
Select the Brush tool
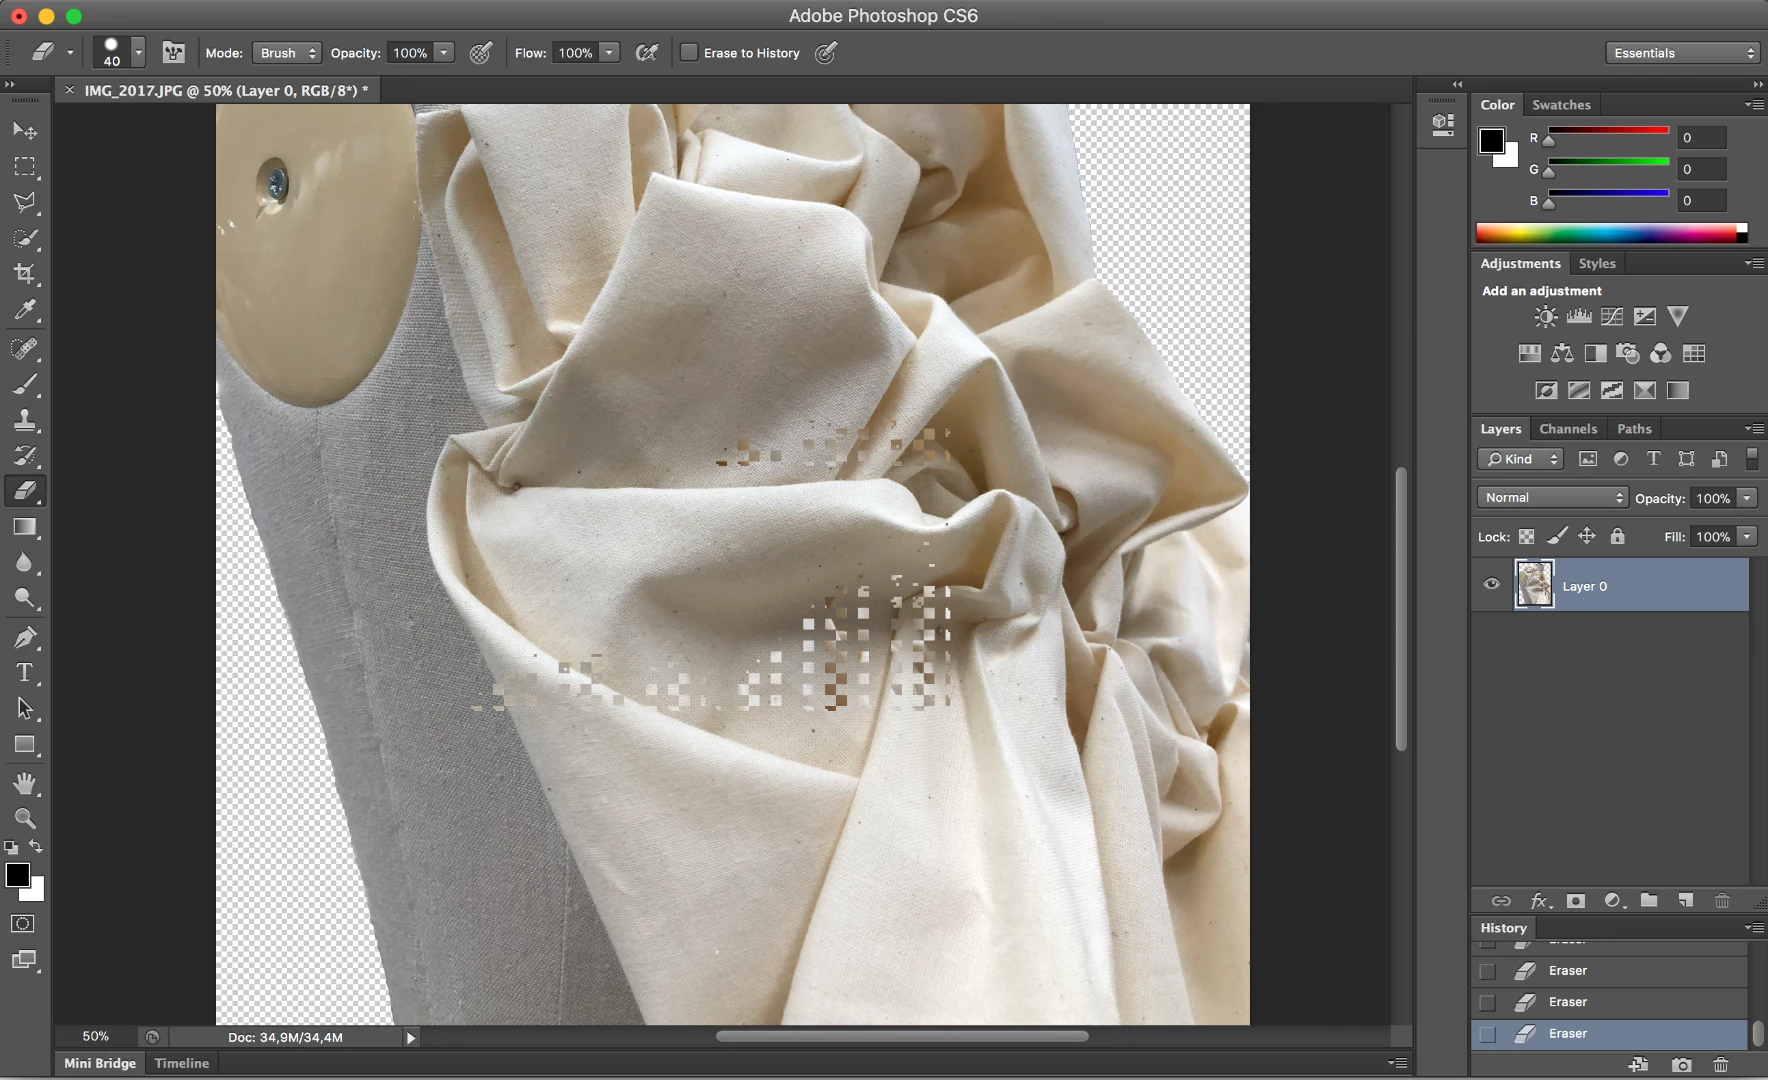tap(25, 384)
